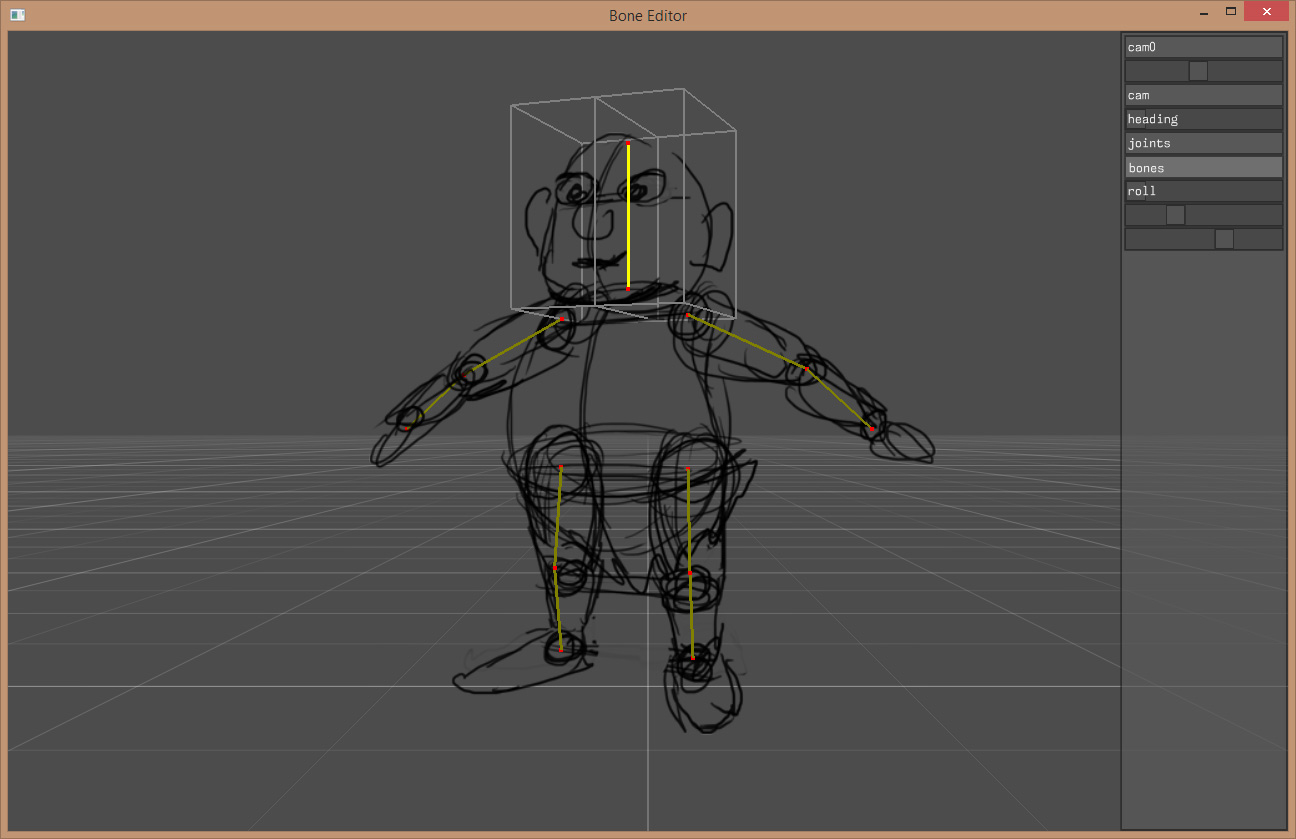The image size is (1296, 839).
Task: Click slider handle just below roll
Action: click(1175, 215)
